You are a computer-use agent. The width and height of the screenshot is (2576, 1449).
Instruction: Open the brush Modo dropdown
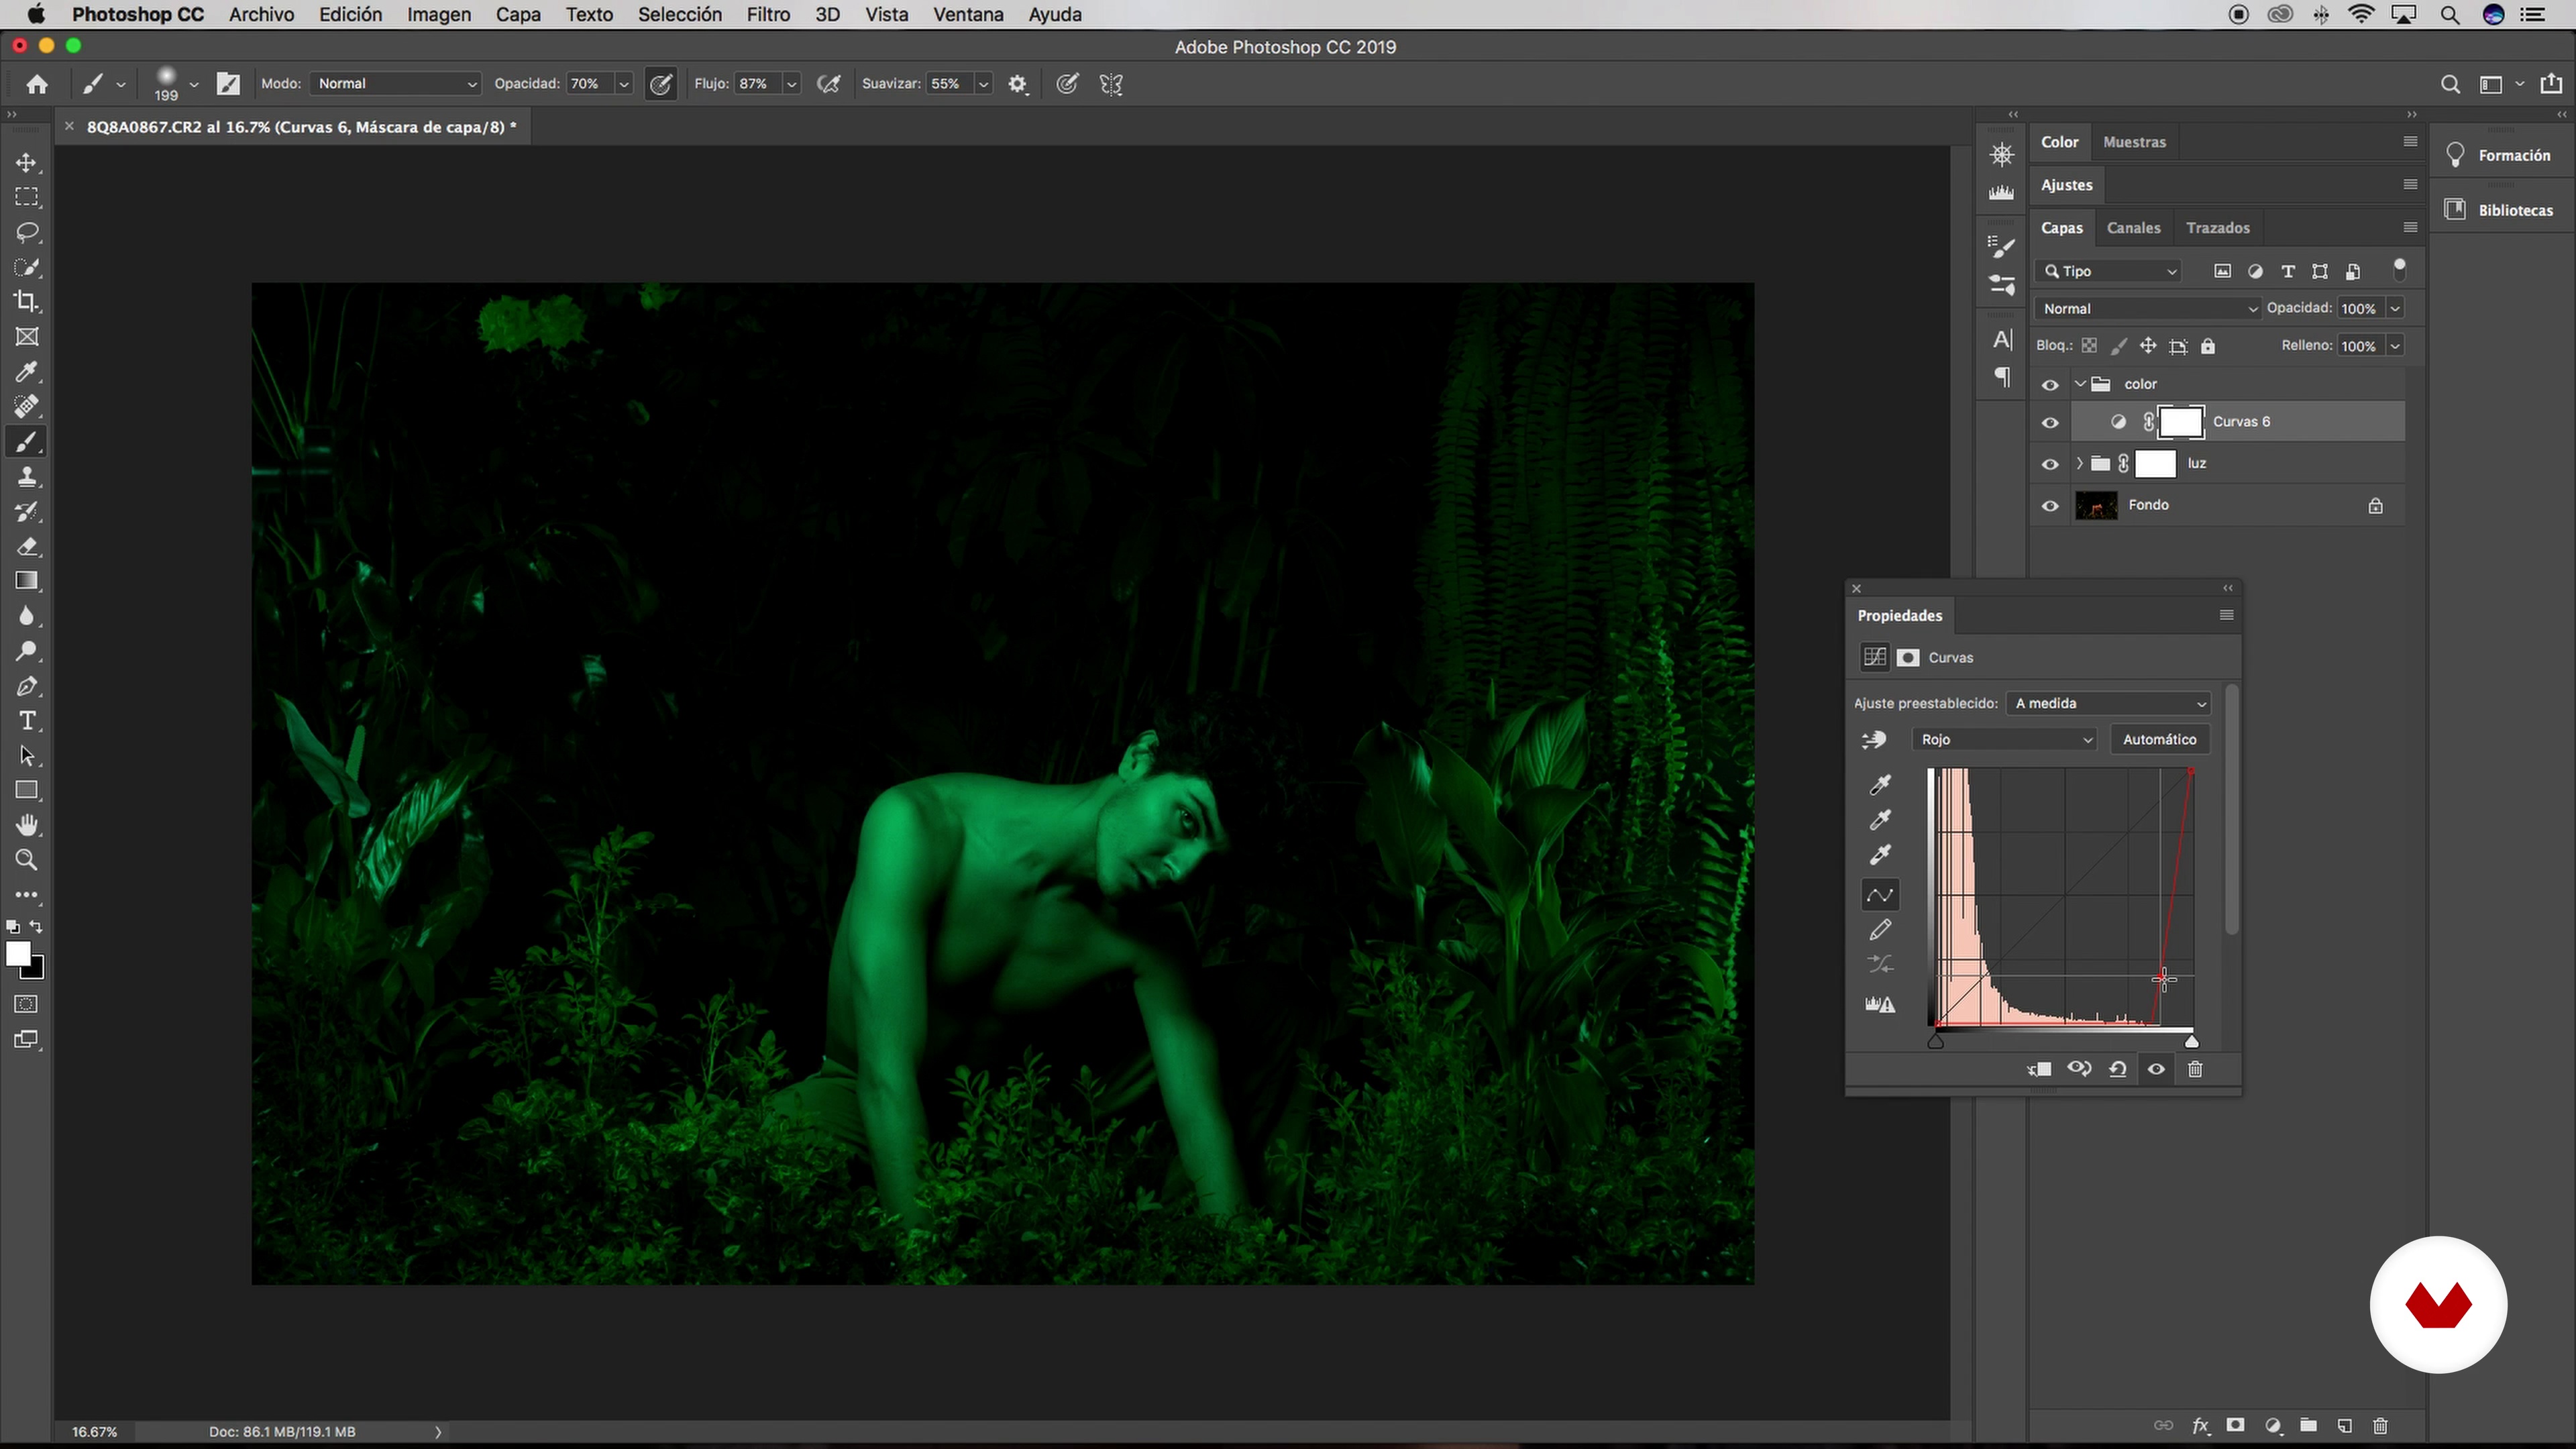pyautogui.click(x=396, y=84)
